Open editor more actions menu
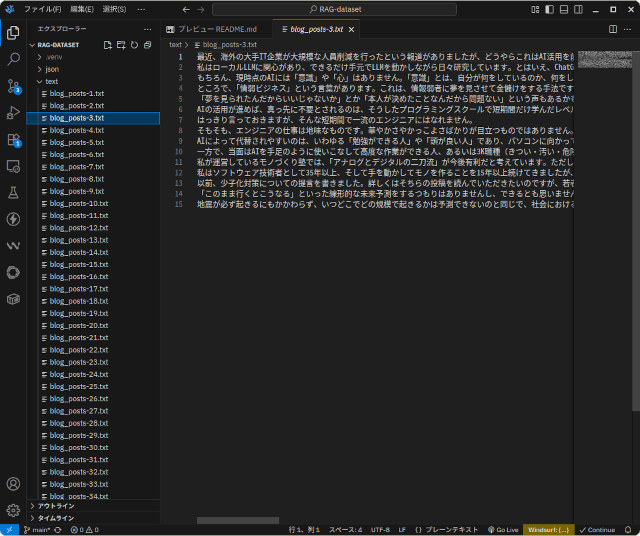The width and height of the screenshot is (640, 536). coord(627,29)
